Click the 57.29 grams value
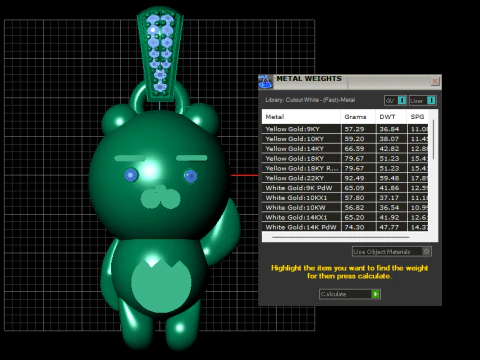Image resolution: width=480 pixels, height=360 pixels. pos(354,129)
